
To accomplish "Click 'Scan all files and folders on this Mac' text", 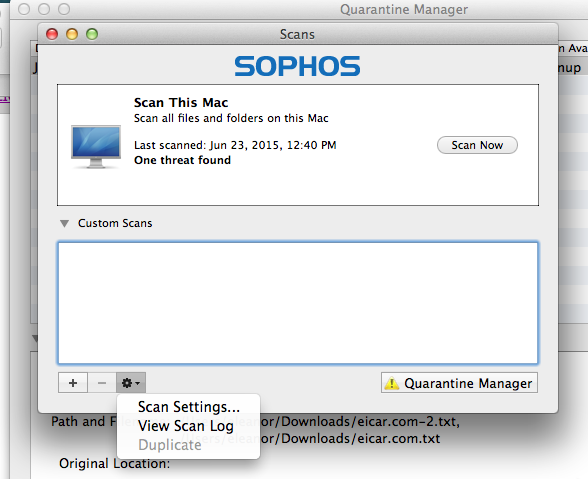I will tap(231, 118).
